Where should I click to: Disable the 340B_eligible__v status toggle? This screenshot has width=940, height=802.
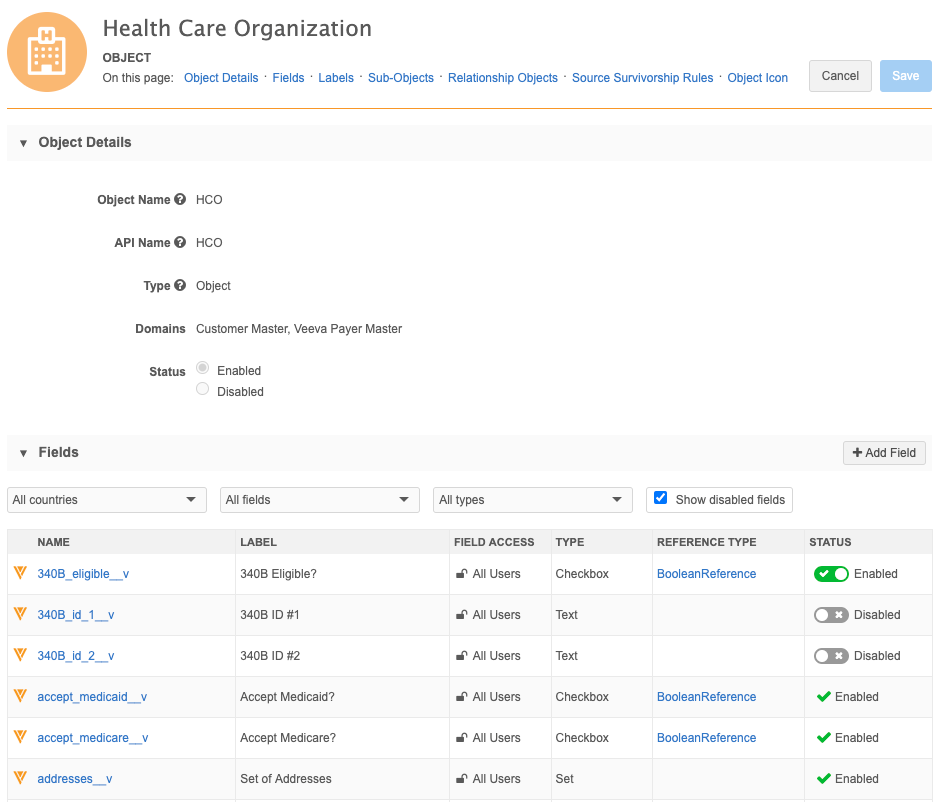pyautogui.click(x=831, y=574)
